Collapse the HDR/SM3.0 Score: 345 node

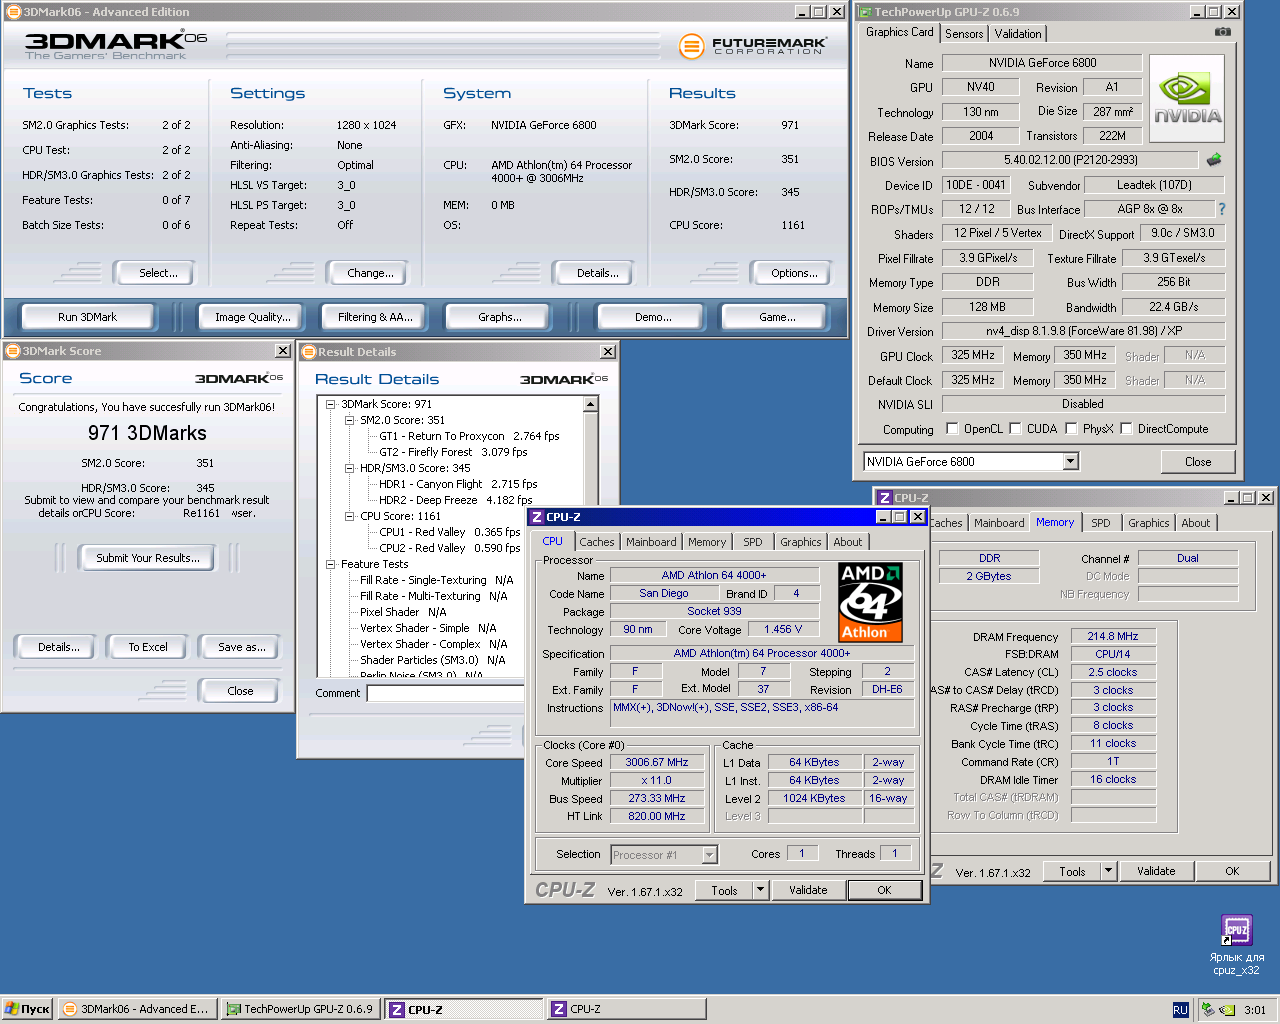pos(350,468)
